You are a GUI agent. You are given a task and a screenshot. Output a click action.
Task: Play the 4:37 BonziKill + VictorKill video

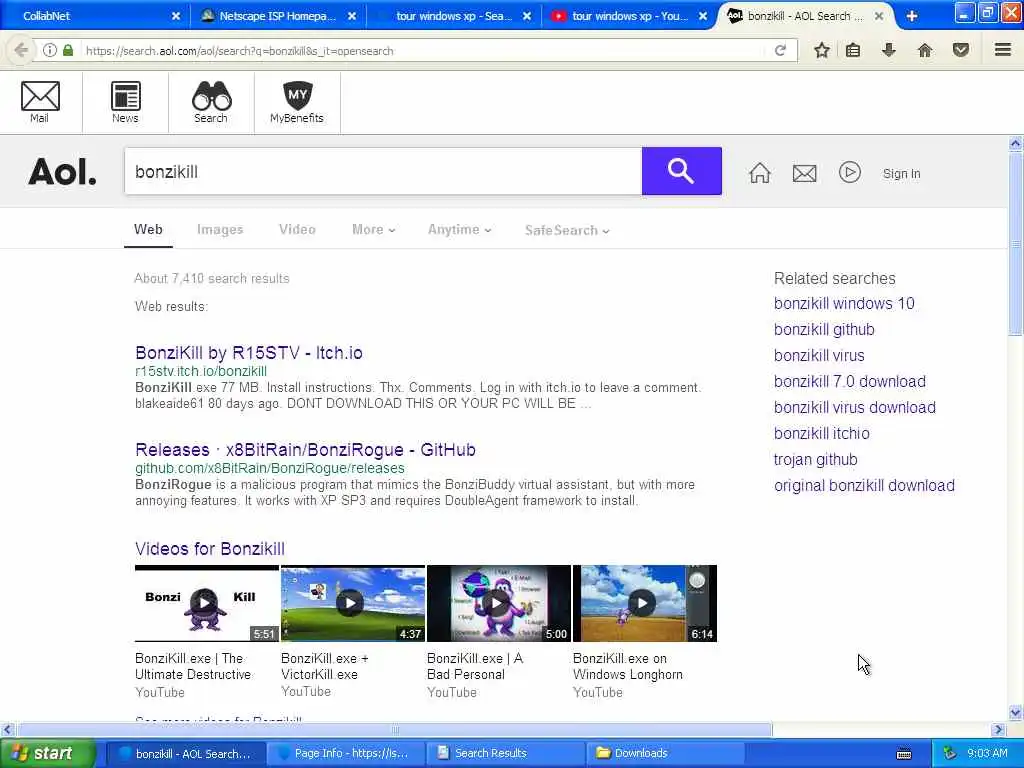tap(353, 603)
